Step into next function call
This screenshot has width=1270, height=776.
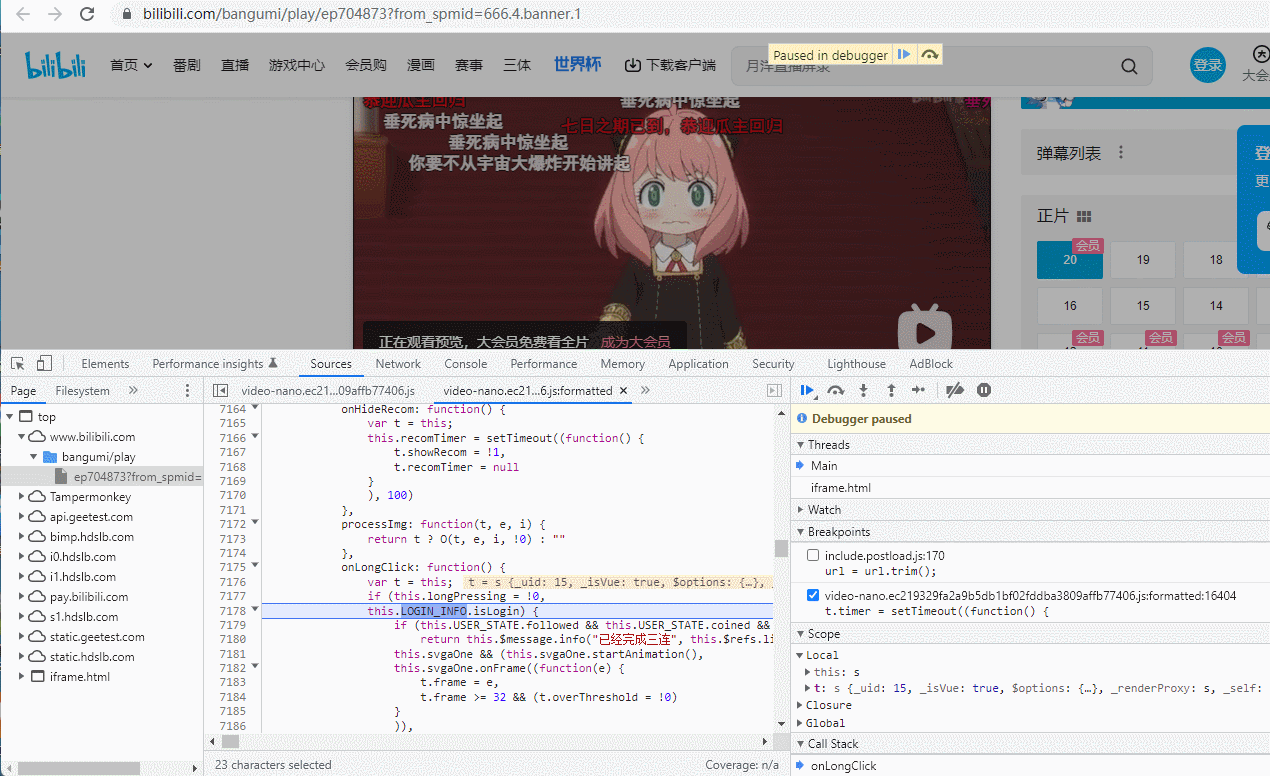(864, 390)
